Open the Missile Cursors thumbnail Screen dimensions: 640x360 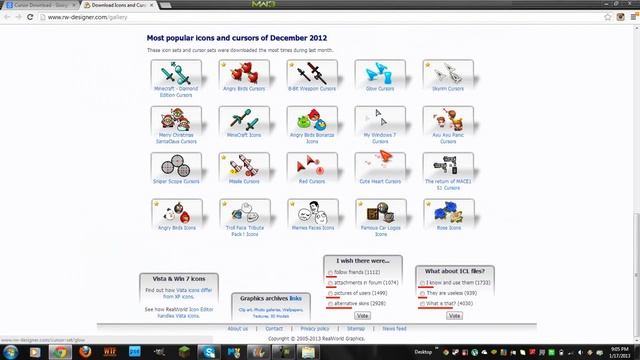(244, 166)
